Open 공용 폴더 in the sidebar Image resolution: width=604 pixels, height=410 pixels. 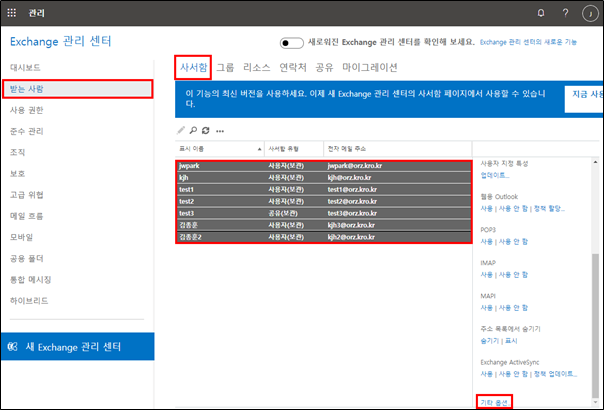(27, 259)
